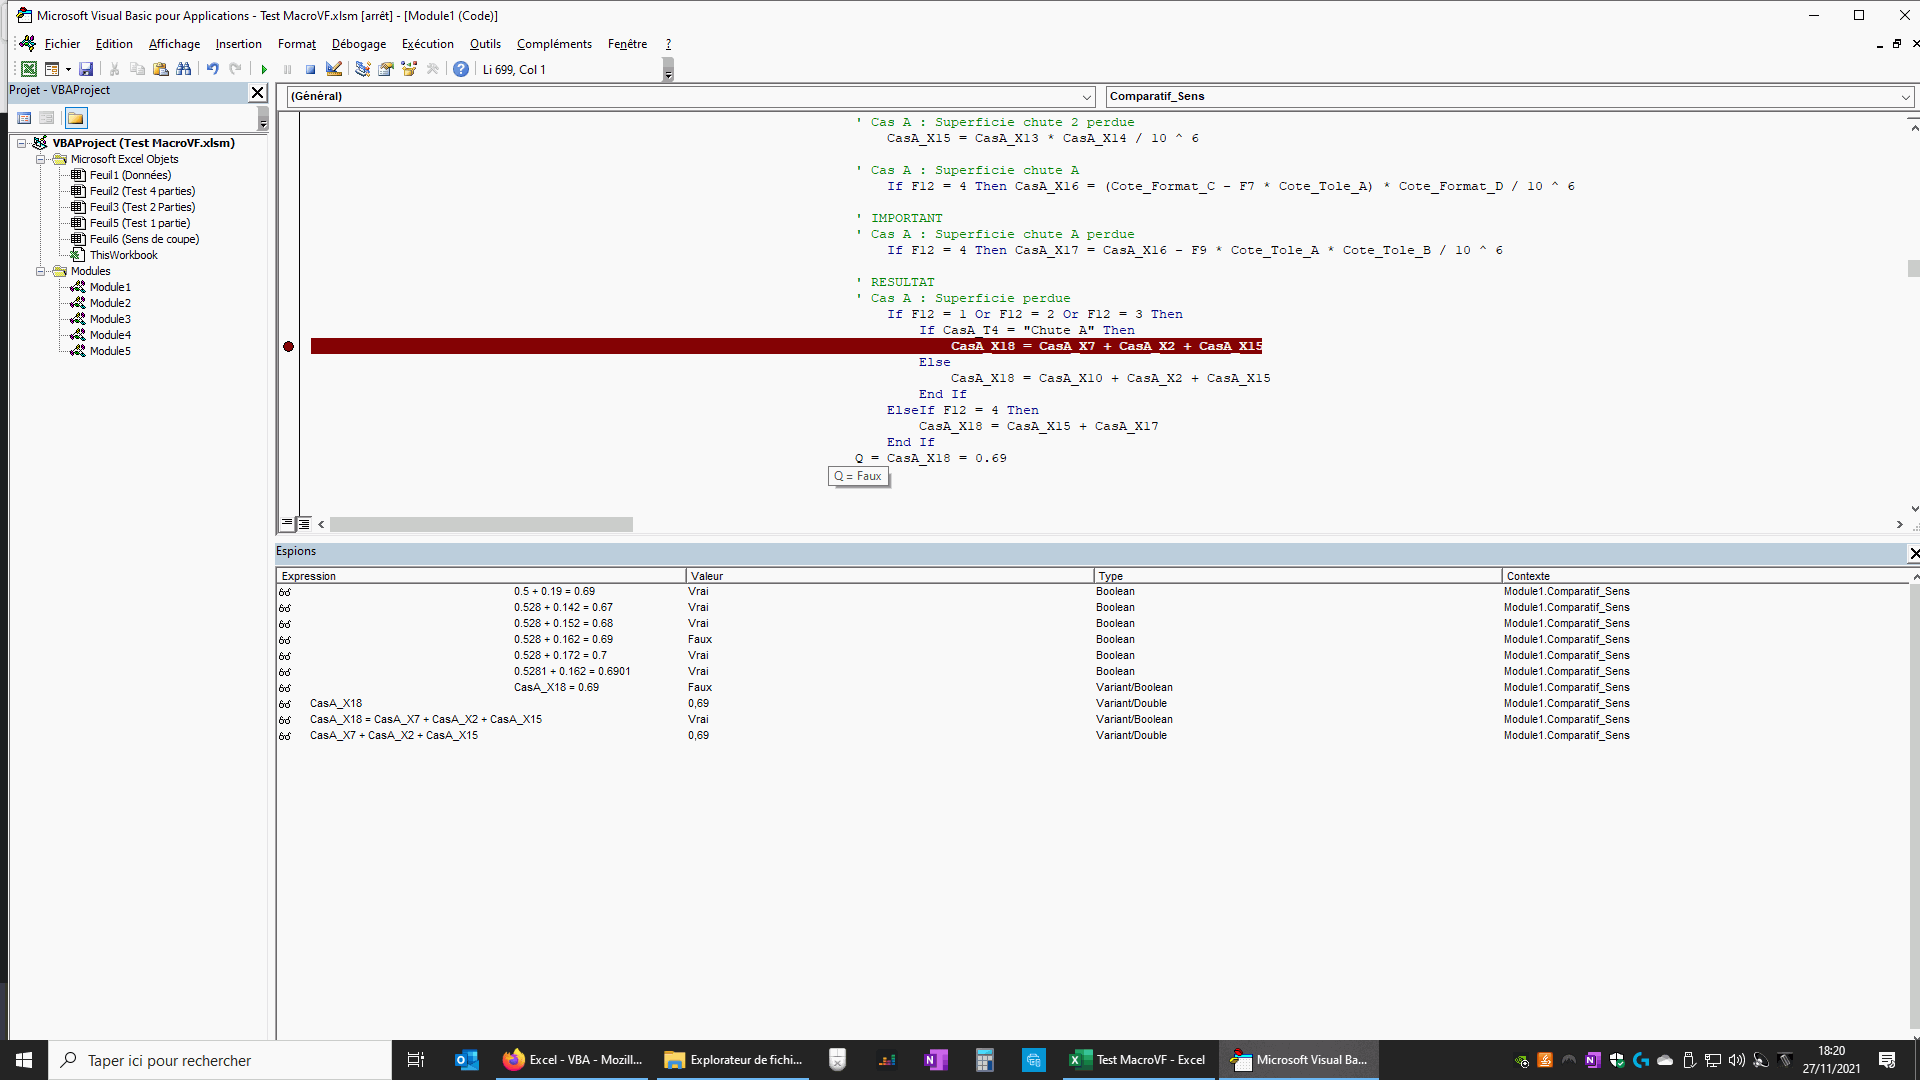This screenshot has width=1920, height=1080.
Task: Switch to Excel via toolbar icon
Action: click(x=29, y=69)
